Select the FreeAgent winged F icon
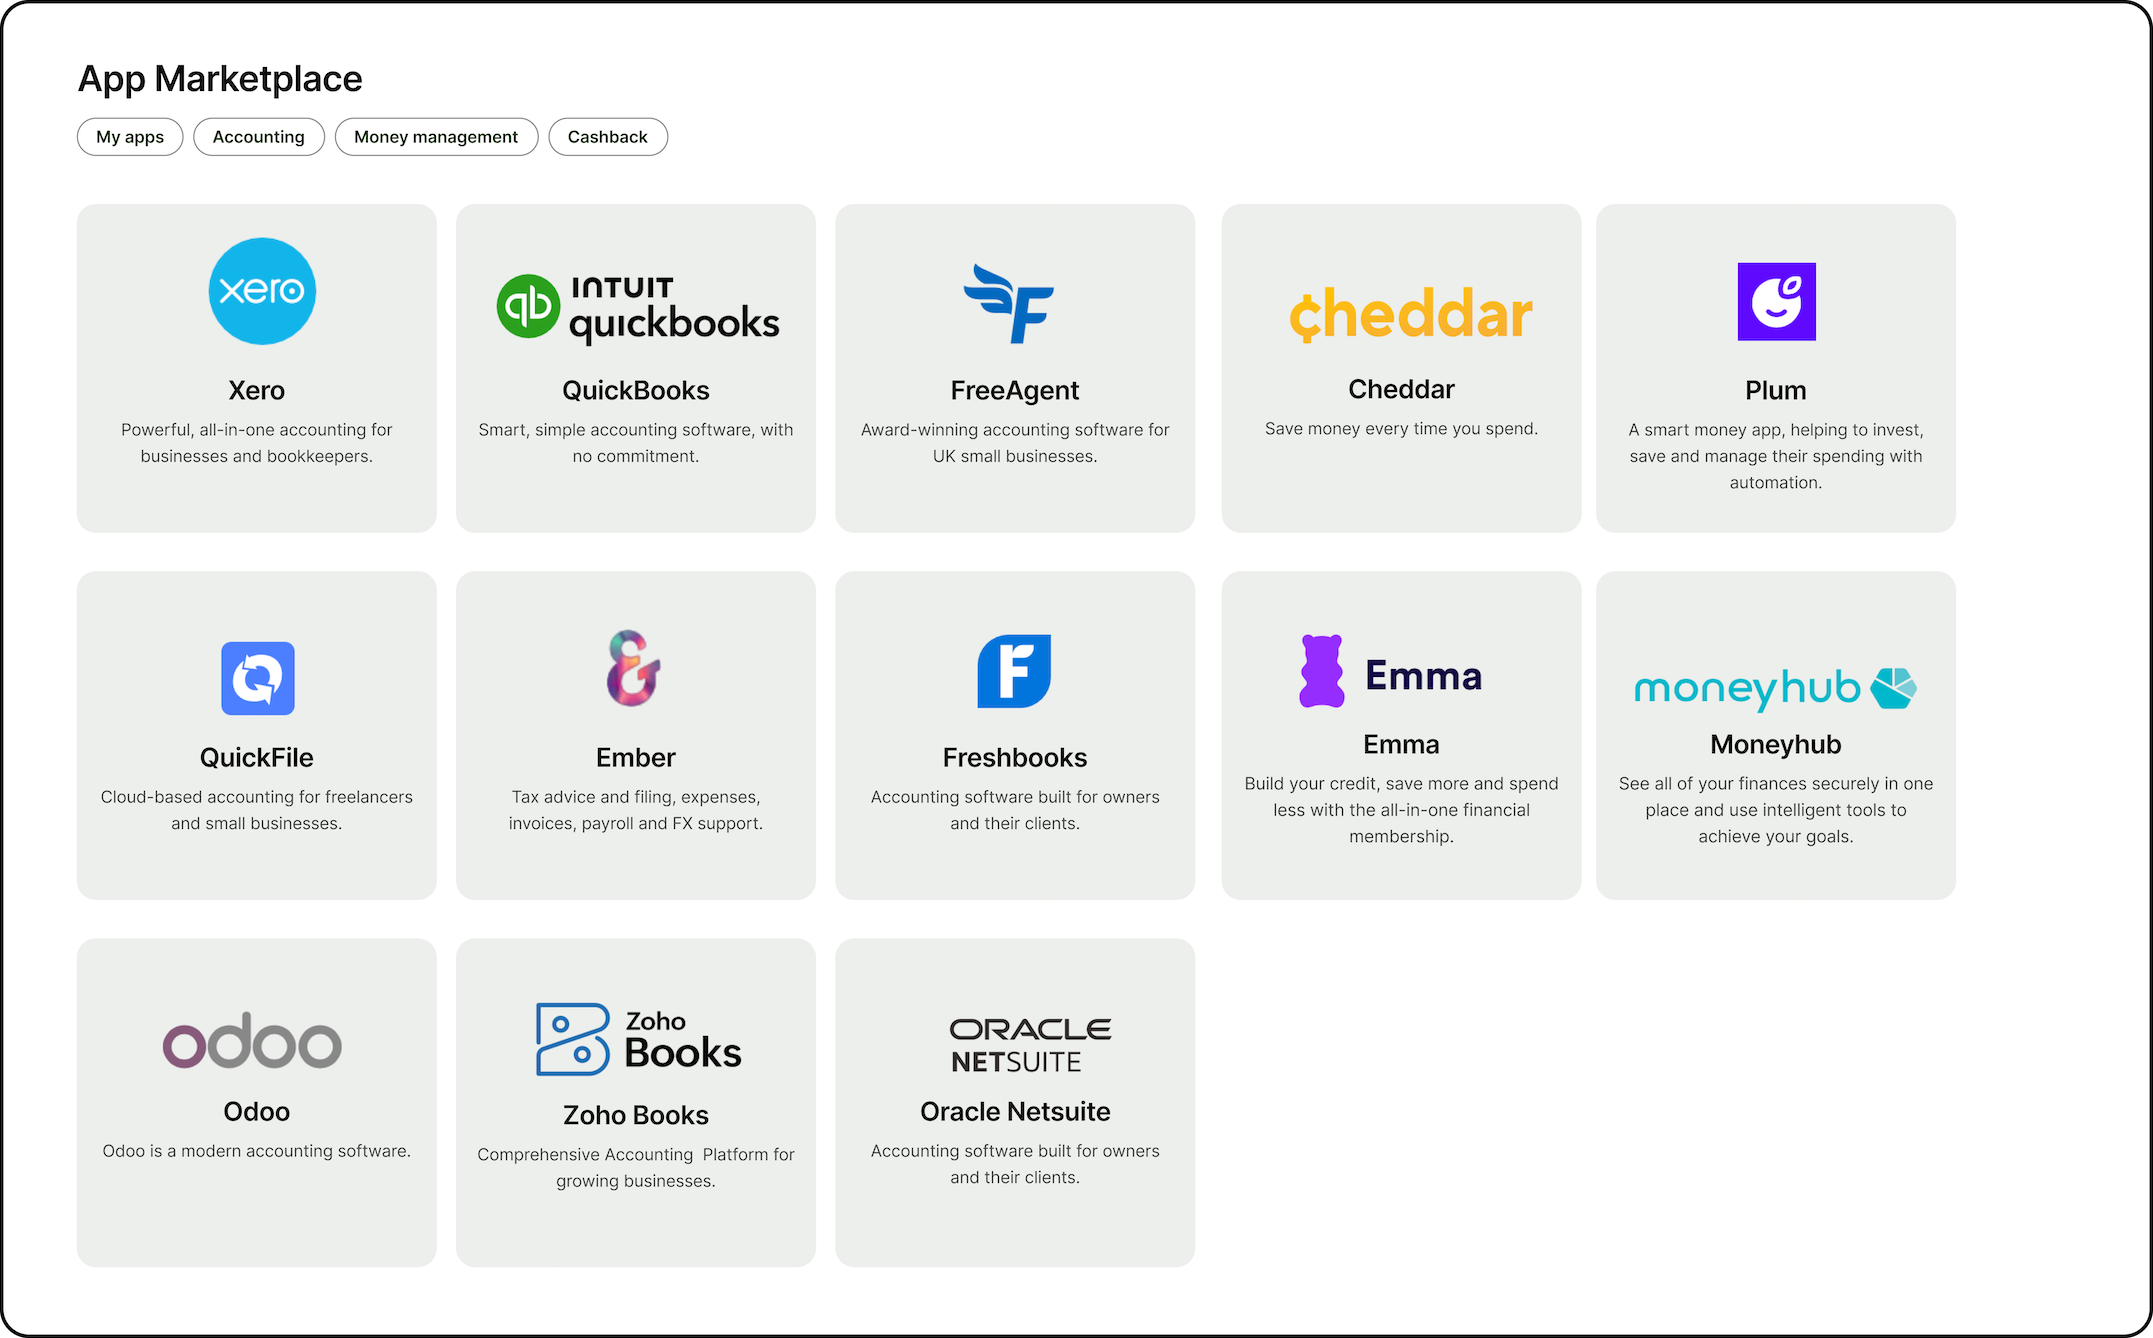The image size is (2153, 1338). pyautogui.click(x=1010, y=304)
